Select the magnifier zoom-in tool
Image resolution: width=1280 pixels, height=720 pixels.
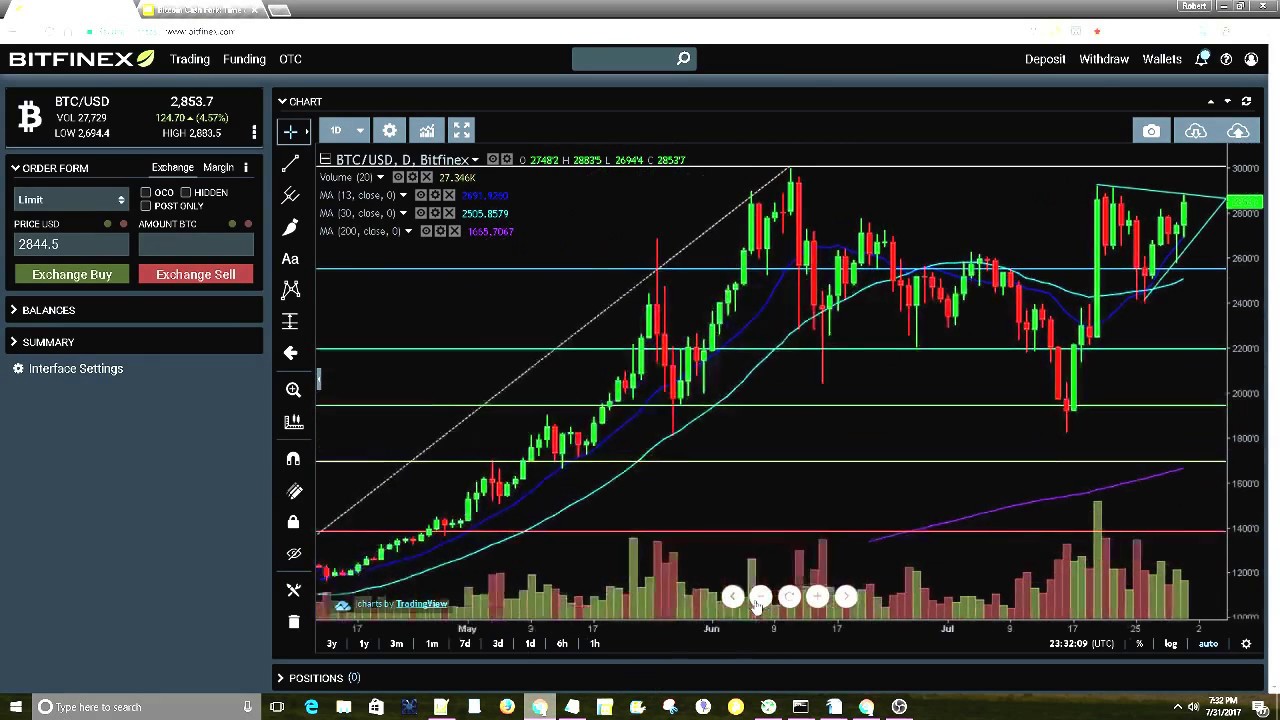tap(293, 390)
